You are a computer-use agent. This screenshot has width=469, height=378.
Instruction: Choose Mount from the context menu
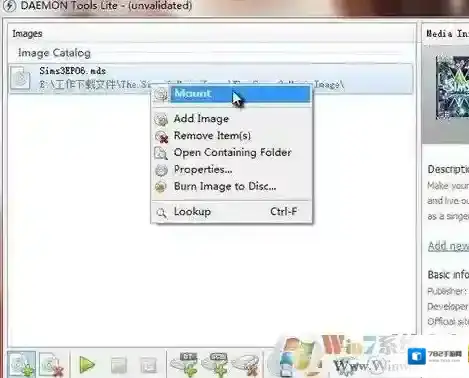(232, 94)
